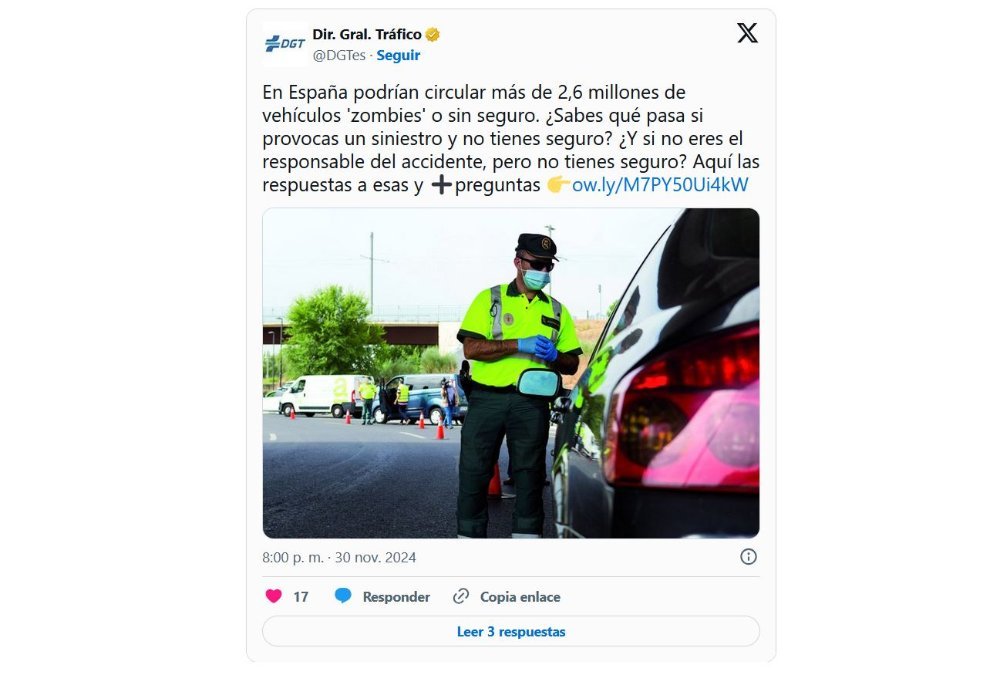Viewport: 1000px width, 675px height.
Task: Click the @DGTes handle
Action: (x=339, y=56)
